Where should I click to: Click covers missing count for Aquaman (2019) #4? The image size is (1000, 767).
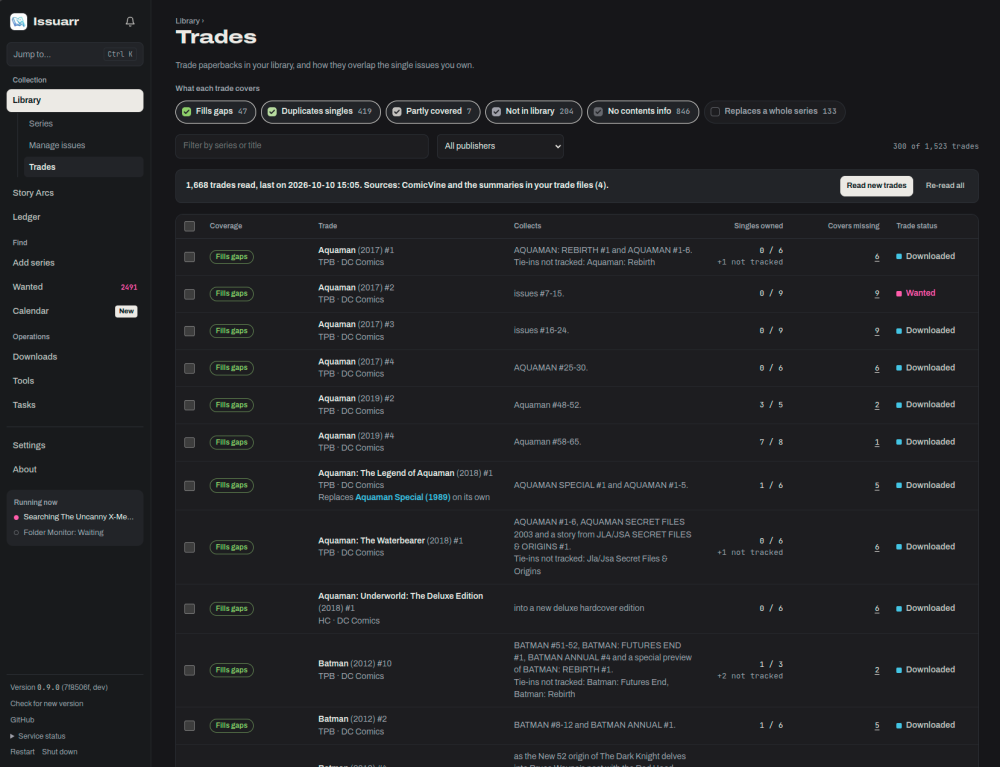point(877,442)
